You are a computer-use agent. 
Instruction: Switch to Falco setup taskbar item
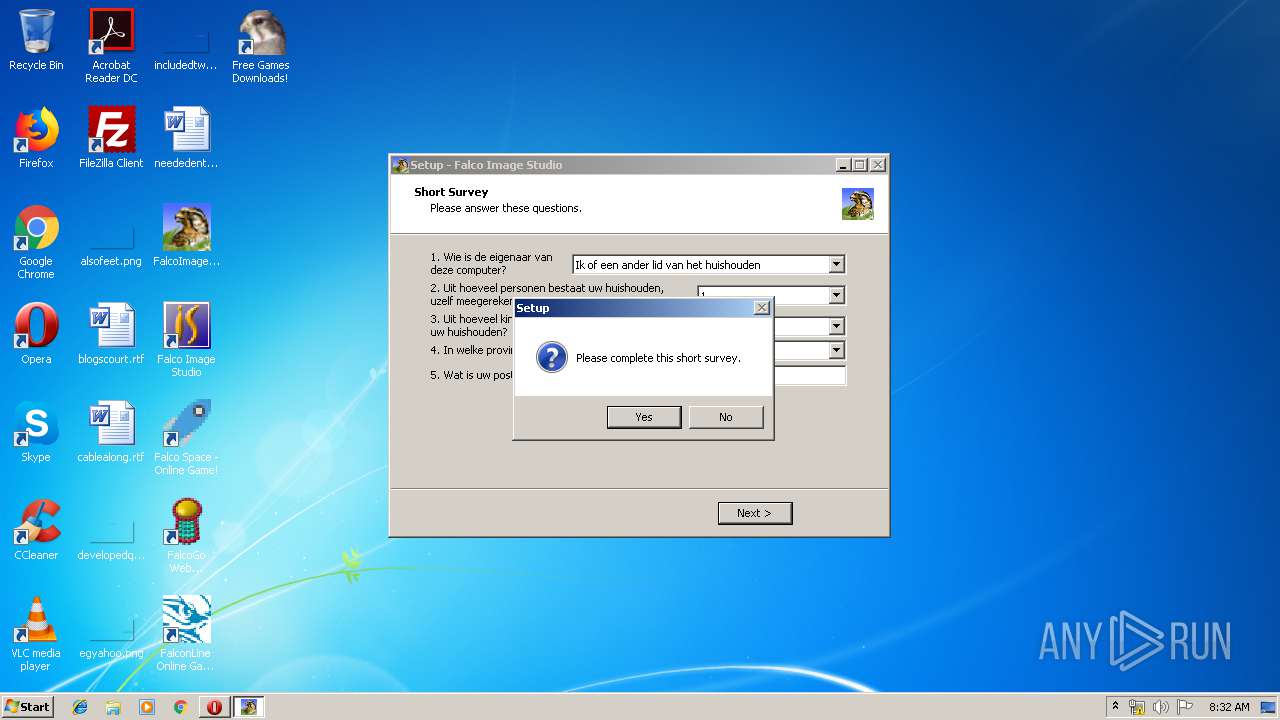[248, 707]
